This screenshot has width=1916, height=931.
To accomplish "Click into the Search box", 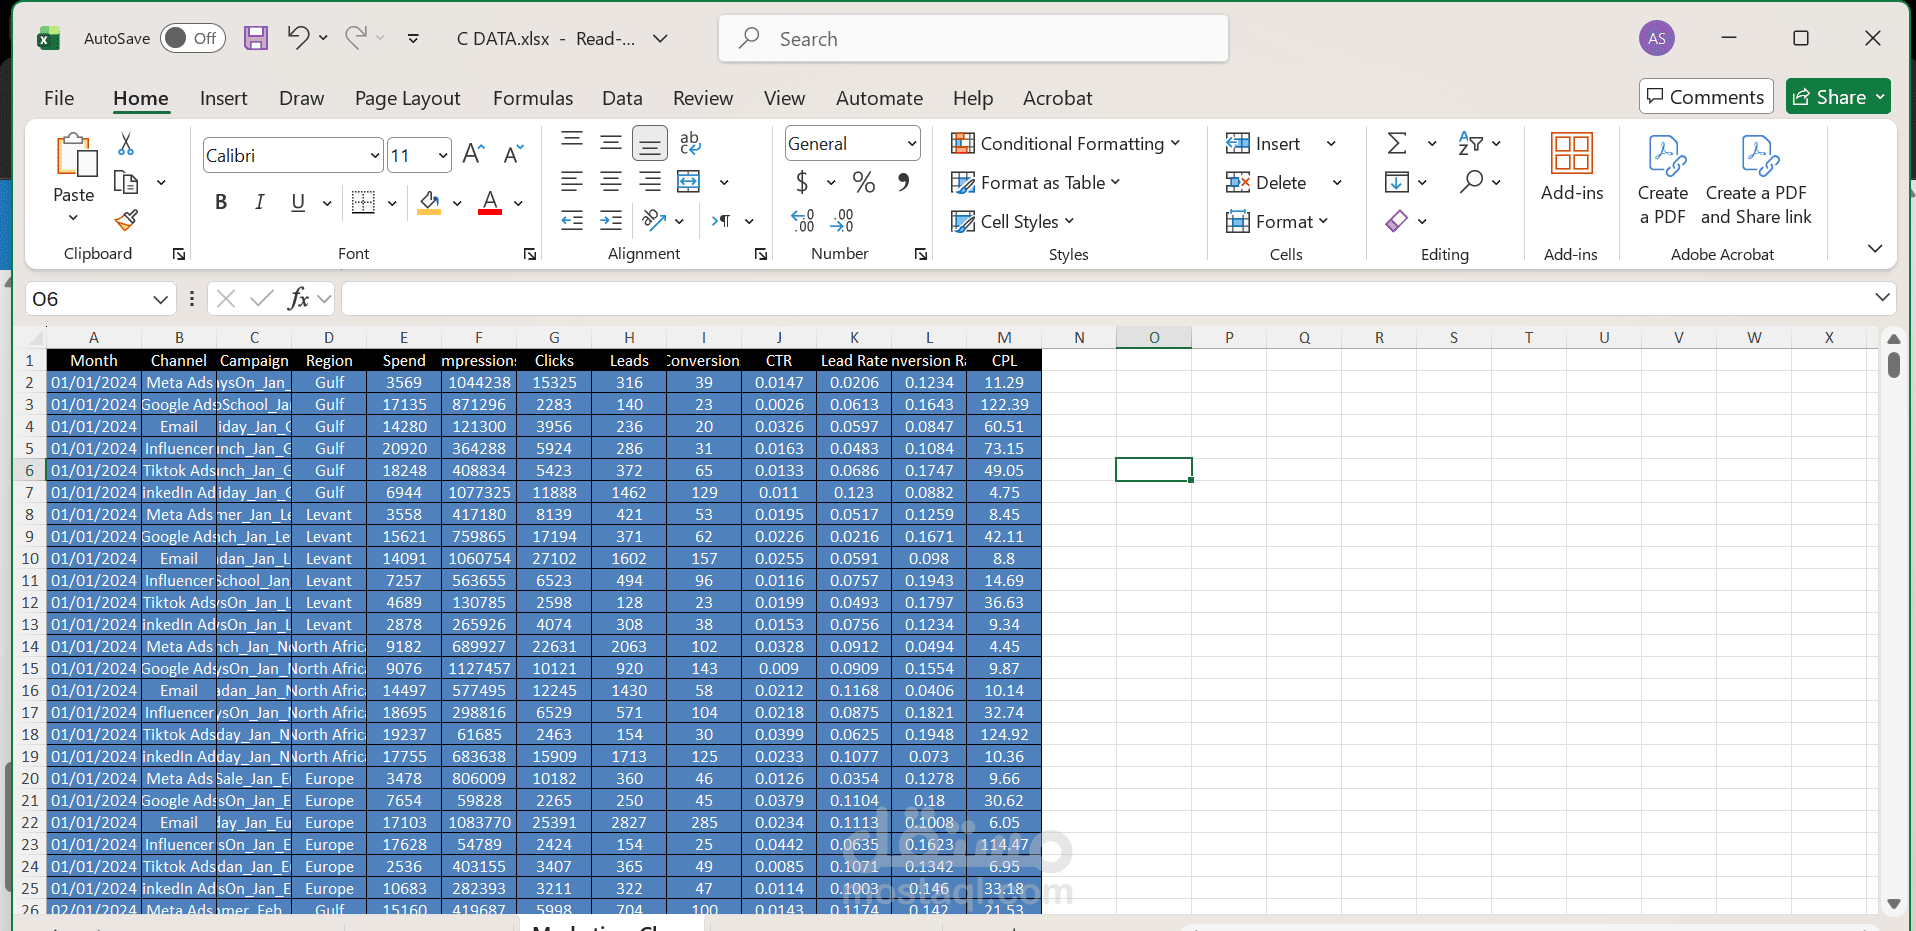I will pyautogui.click(x=973, y=39).
